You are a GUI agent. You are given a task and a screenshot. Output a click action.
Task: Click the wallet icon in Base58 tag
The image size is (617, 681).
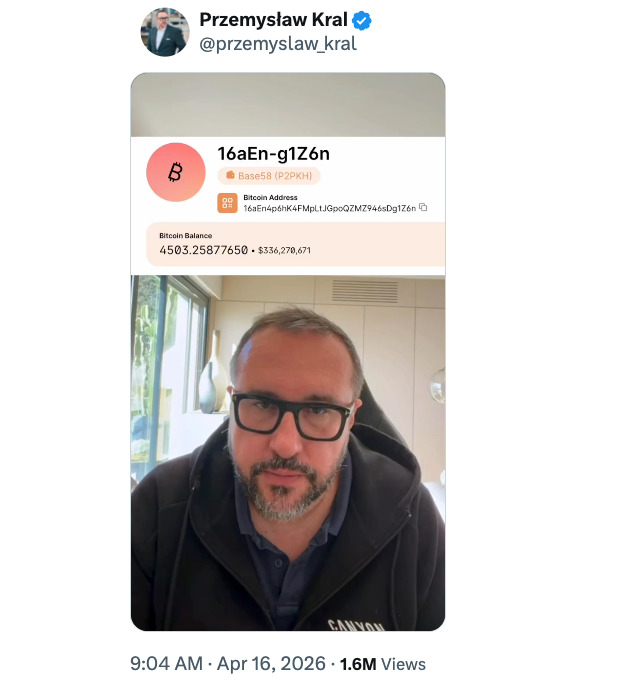(230, 175)
